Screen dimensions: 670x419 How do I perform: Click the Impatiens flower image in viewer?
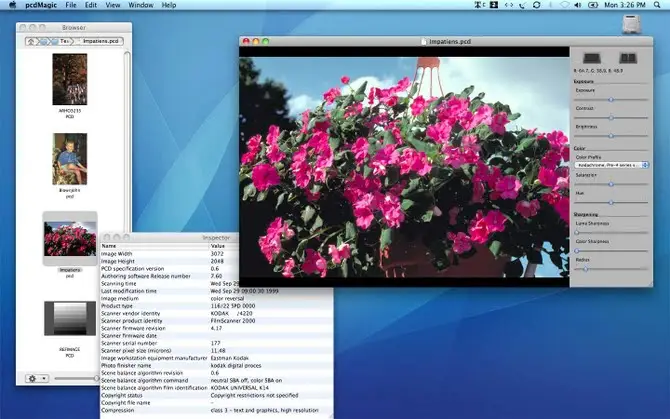(404, 167)
